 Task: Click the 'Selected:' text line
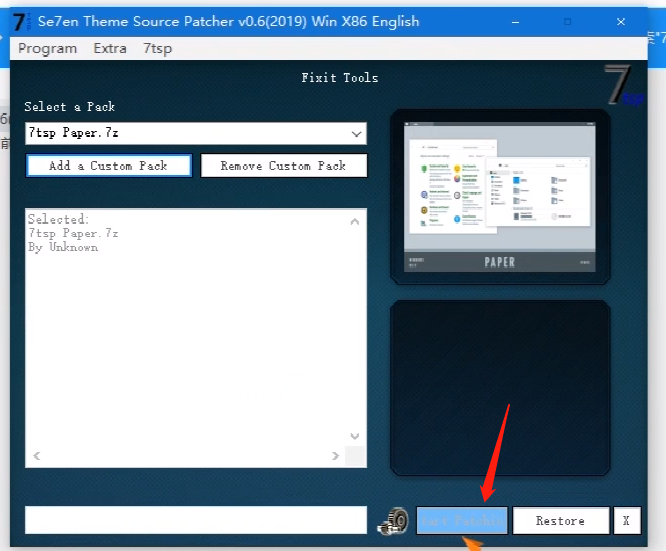tap(58, 219)
